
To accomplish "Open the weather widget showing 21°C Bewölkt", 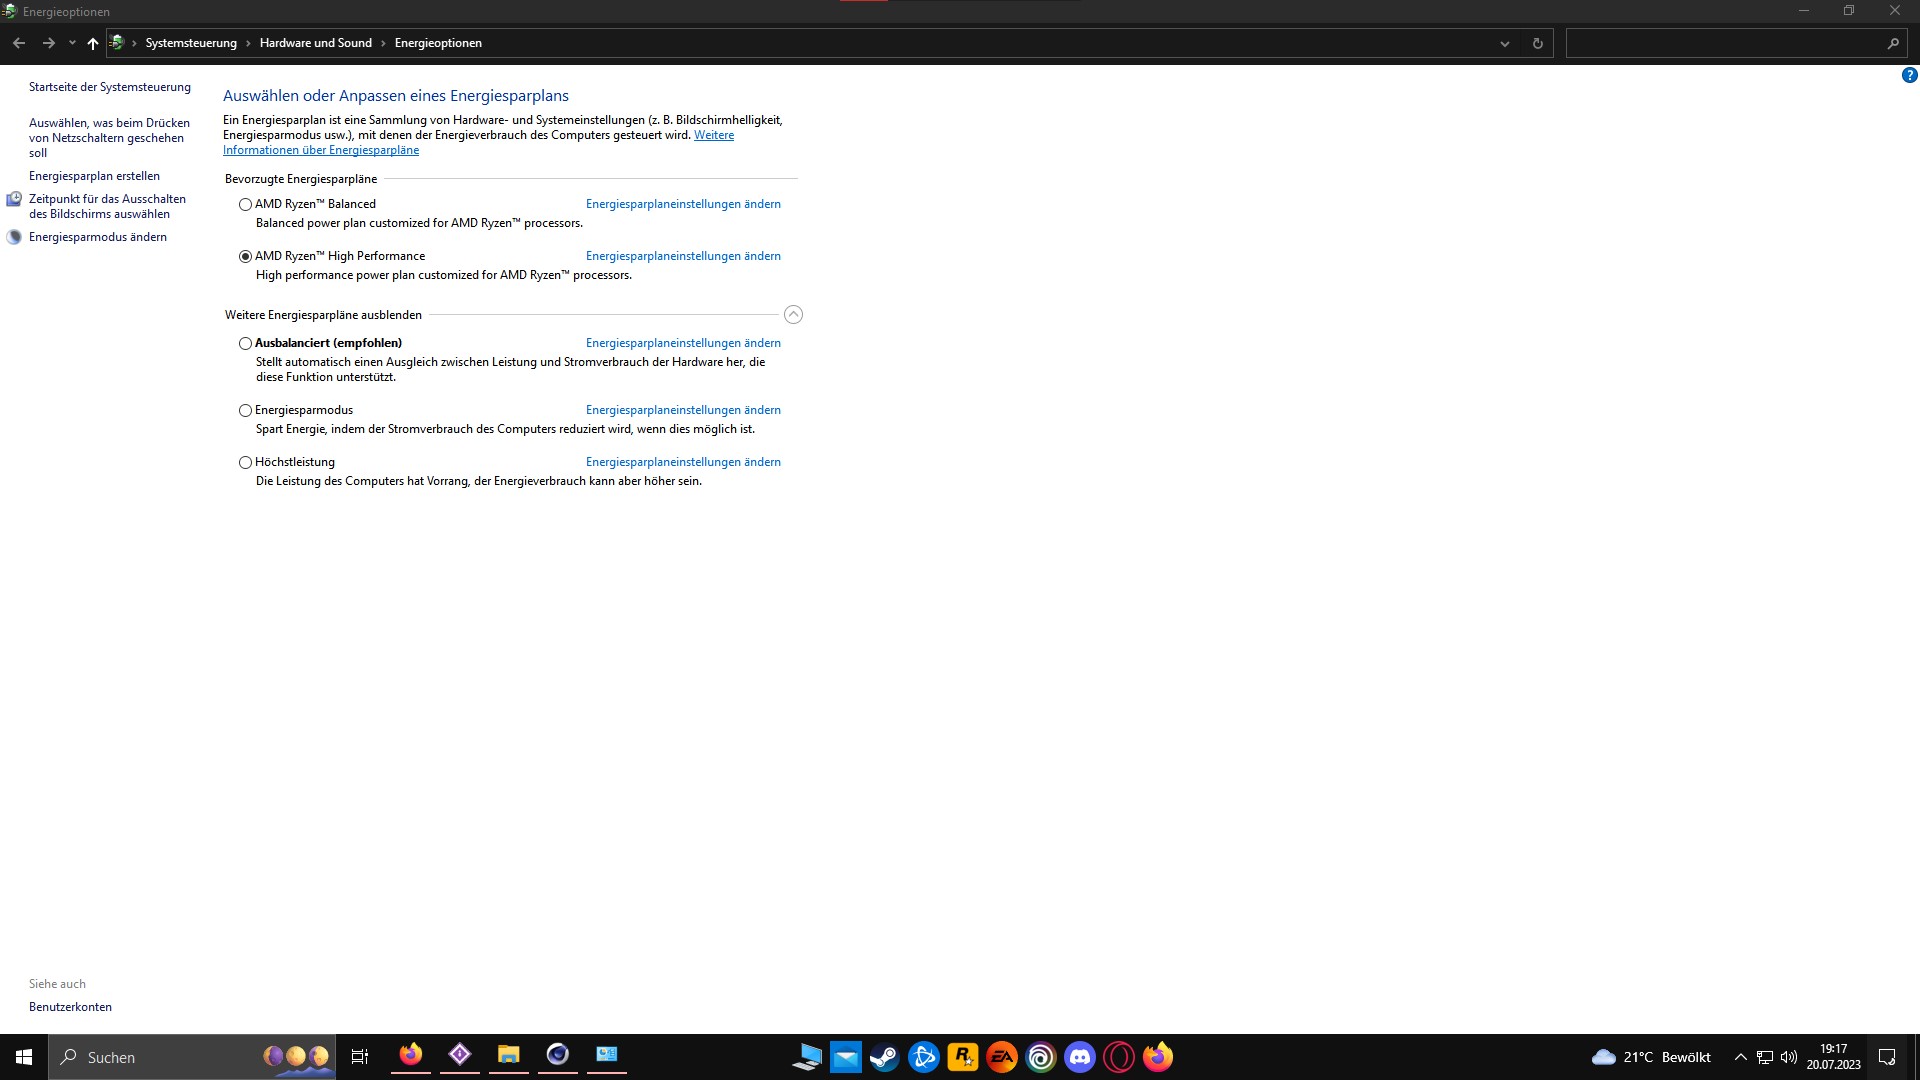I will [1651, 1057].
